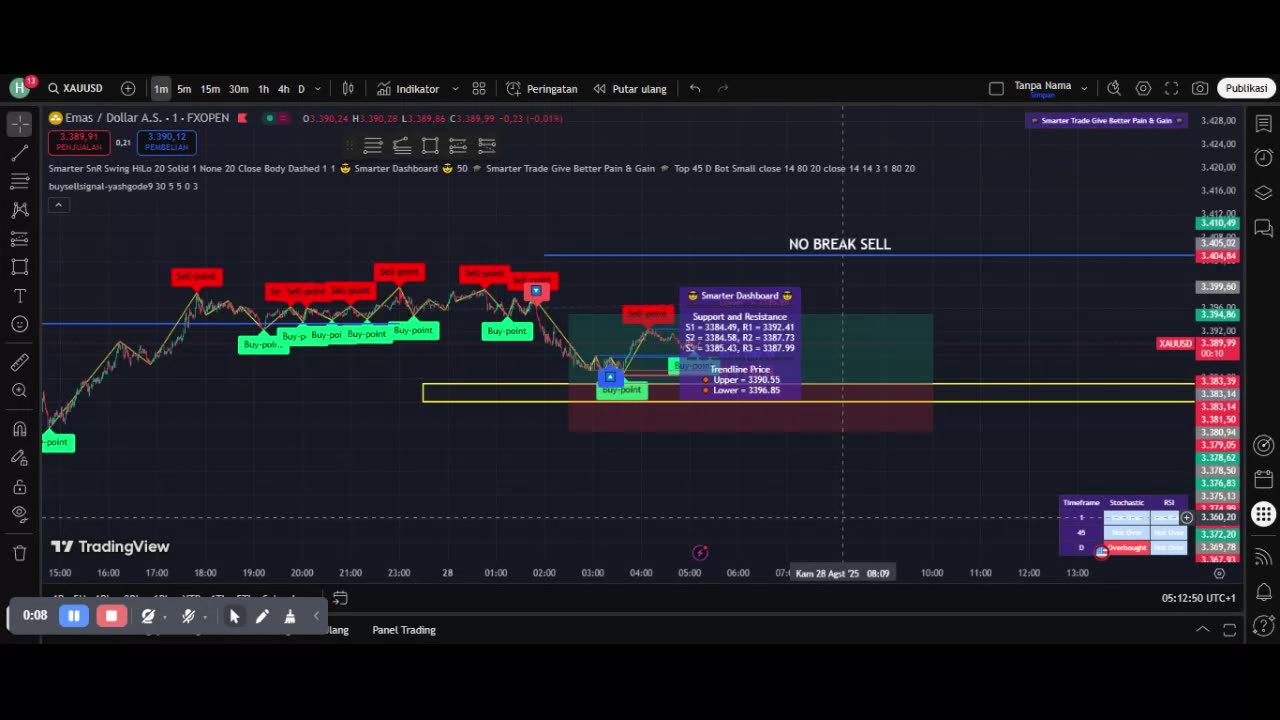
Task: Switch to the 30m timeframe
Action: coord(238,89)
